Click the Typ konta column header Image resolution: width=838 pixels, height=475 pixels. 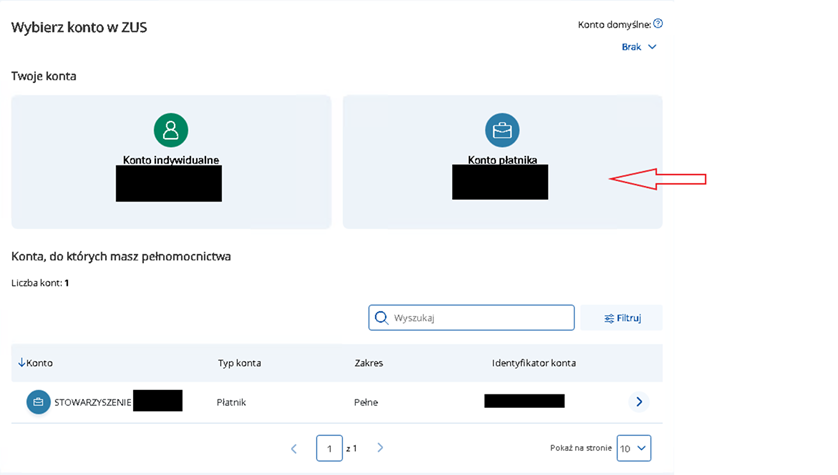pyautogui.click(x=239, y=363)
